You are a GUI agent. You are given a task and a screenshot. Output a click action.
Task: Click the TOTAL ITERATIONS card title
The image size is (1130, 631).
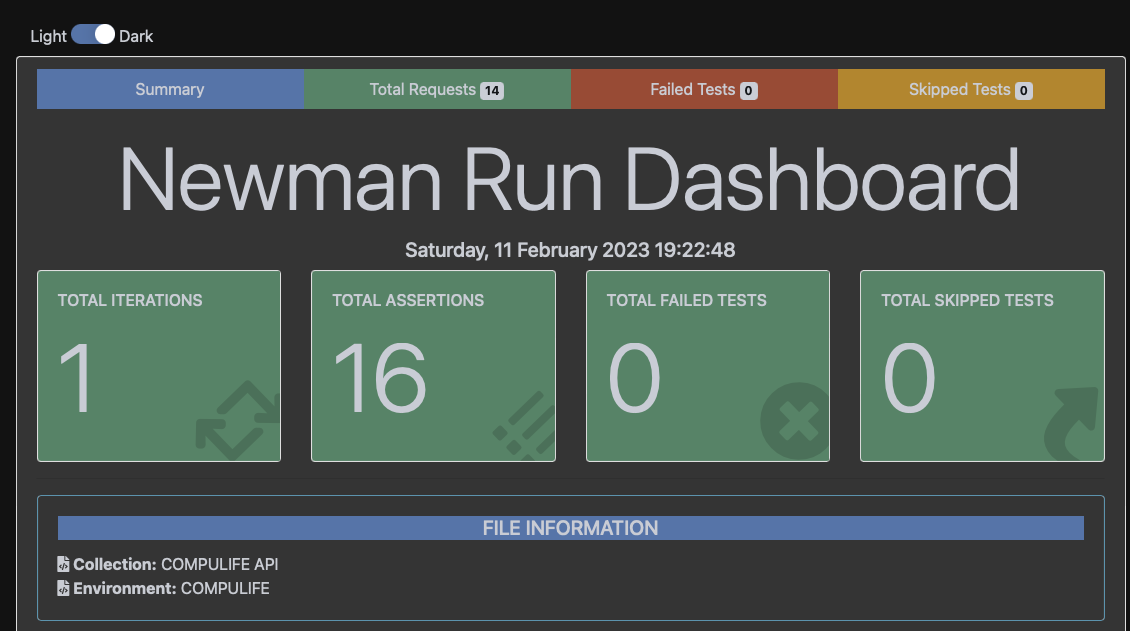130,300
